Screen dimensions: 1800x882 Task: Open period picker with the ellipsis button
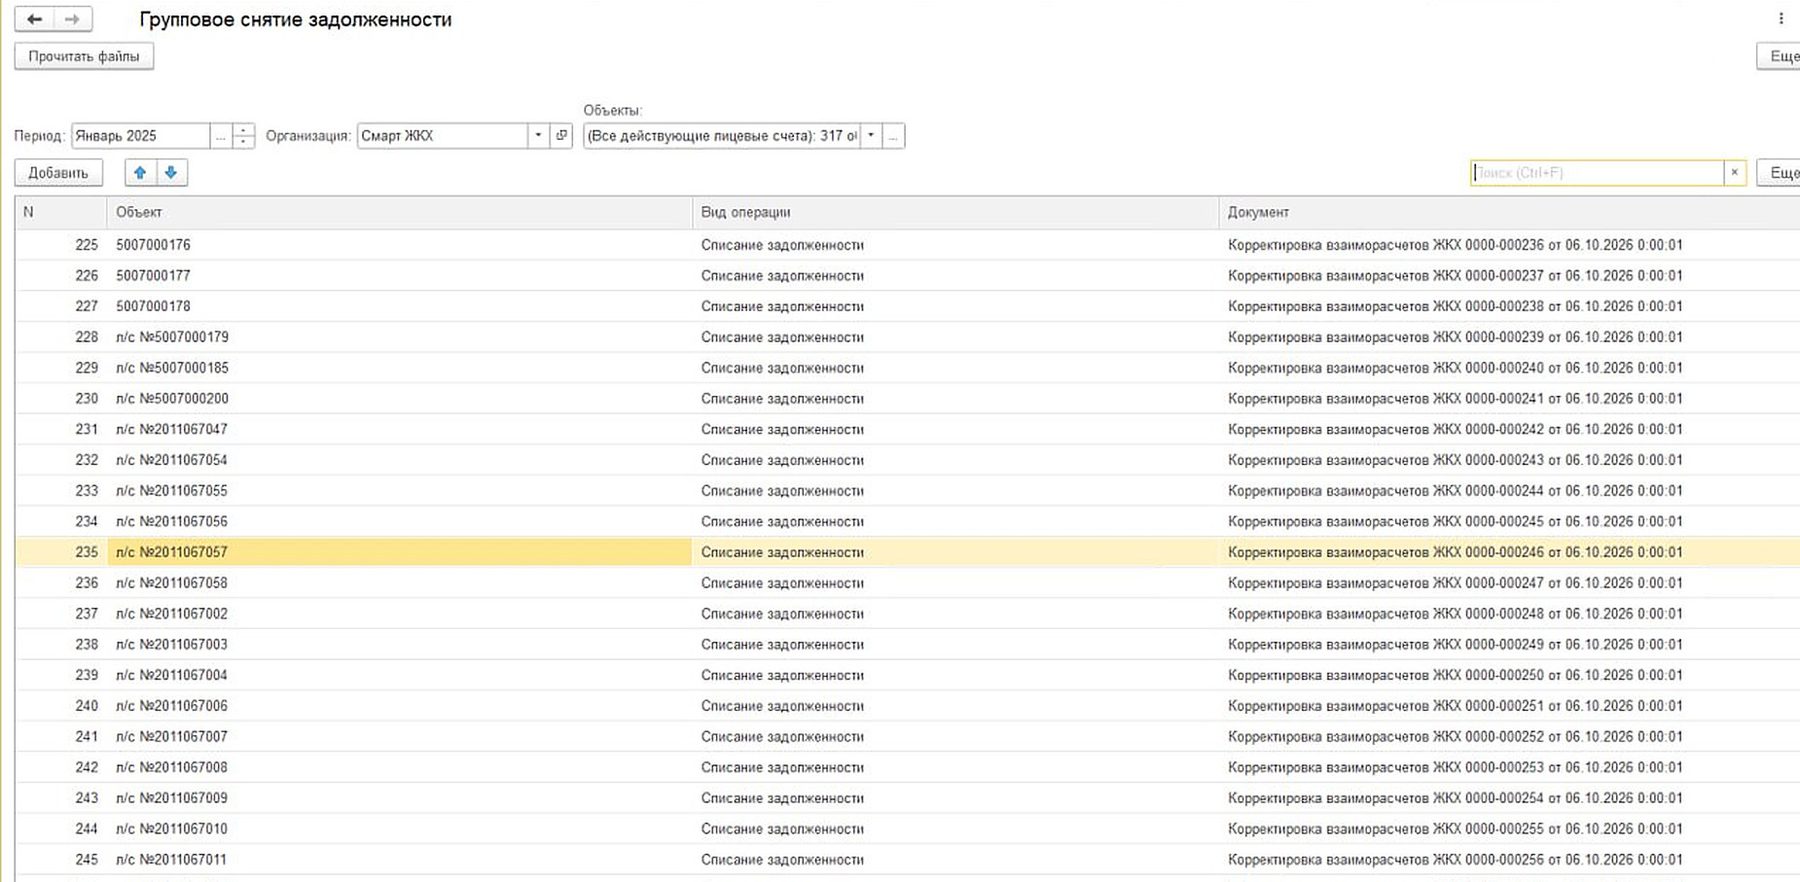(x=221, y=136)
